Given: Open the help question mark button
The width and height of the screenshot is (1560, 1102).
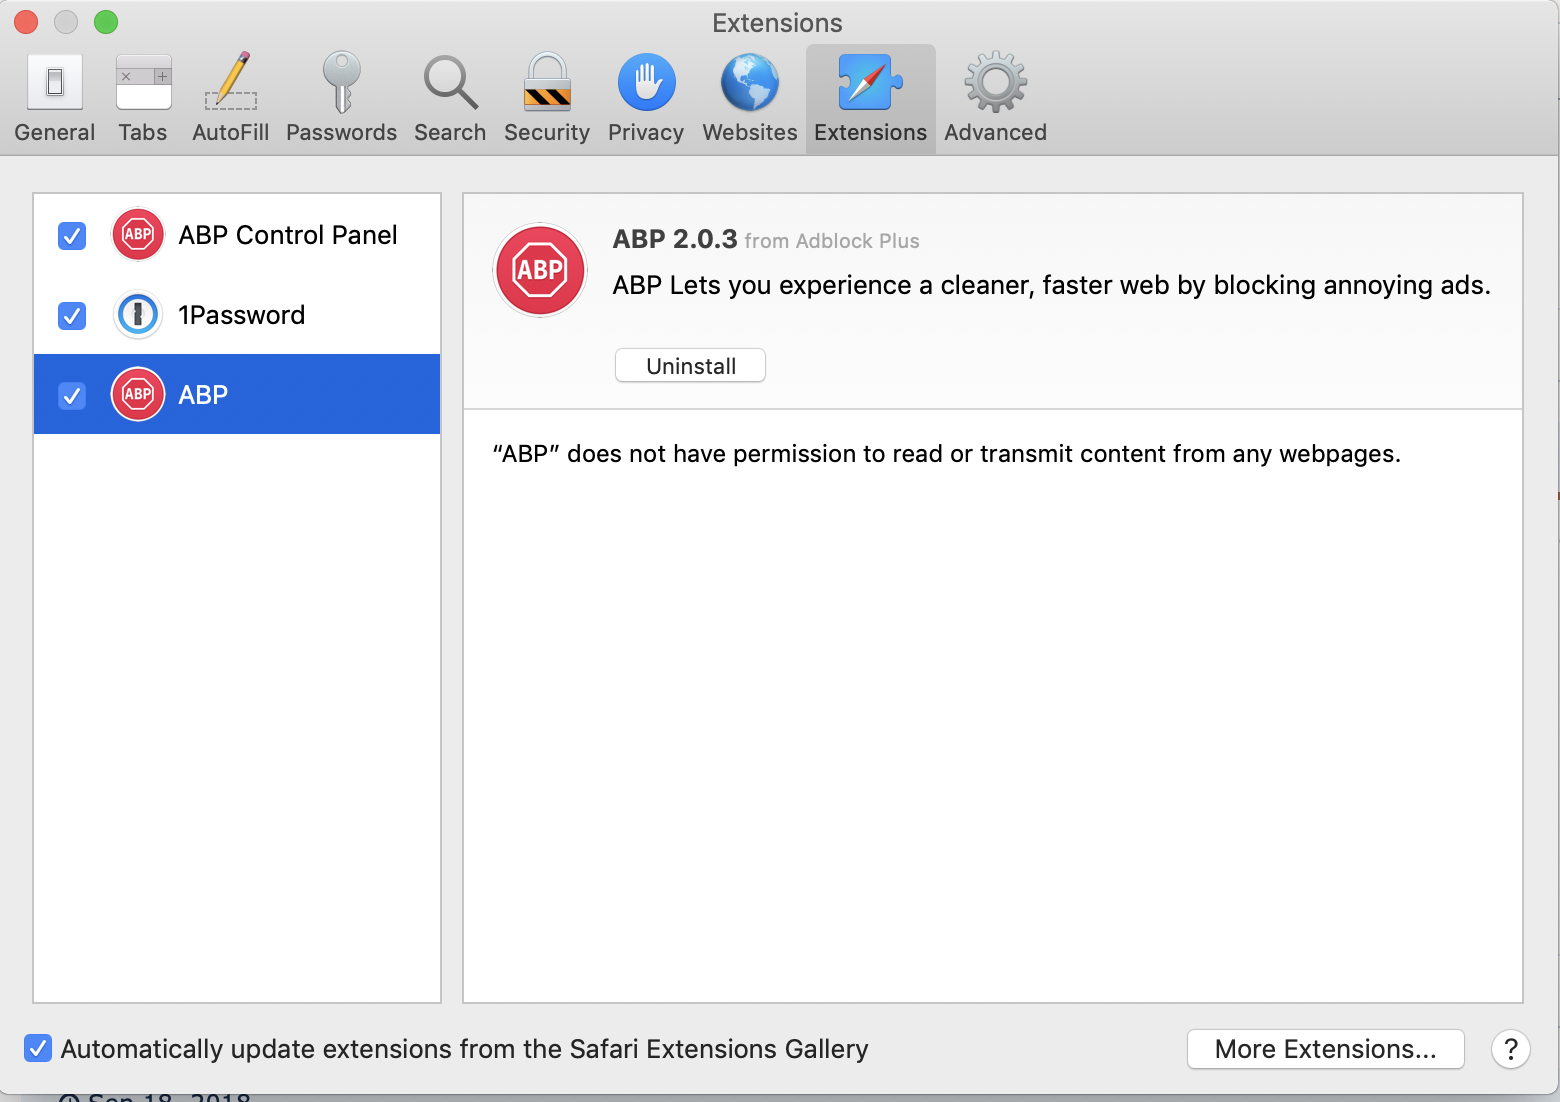Looking at the screenshot, I should click(x=1510, y=1049).
